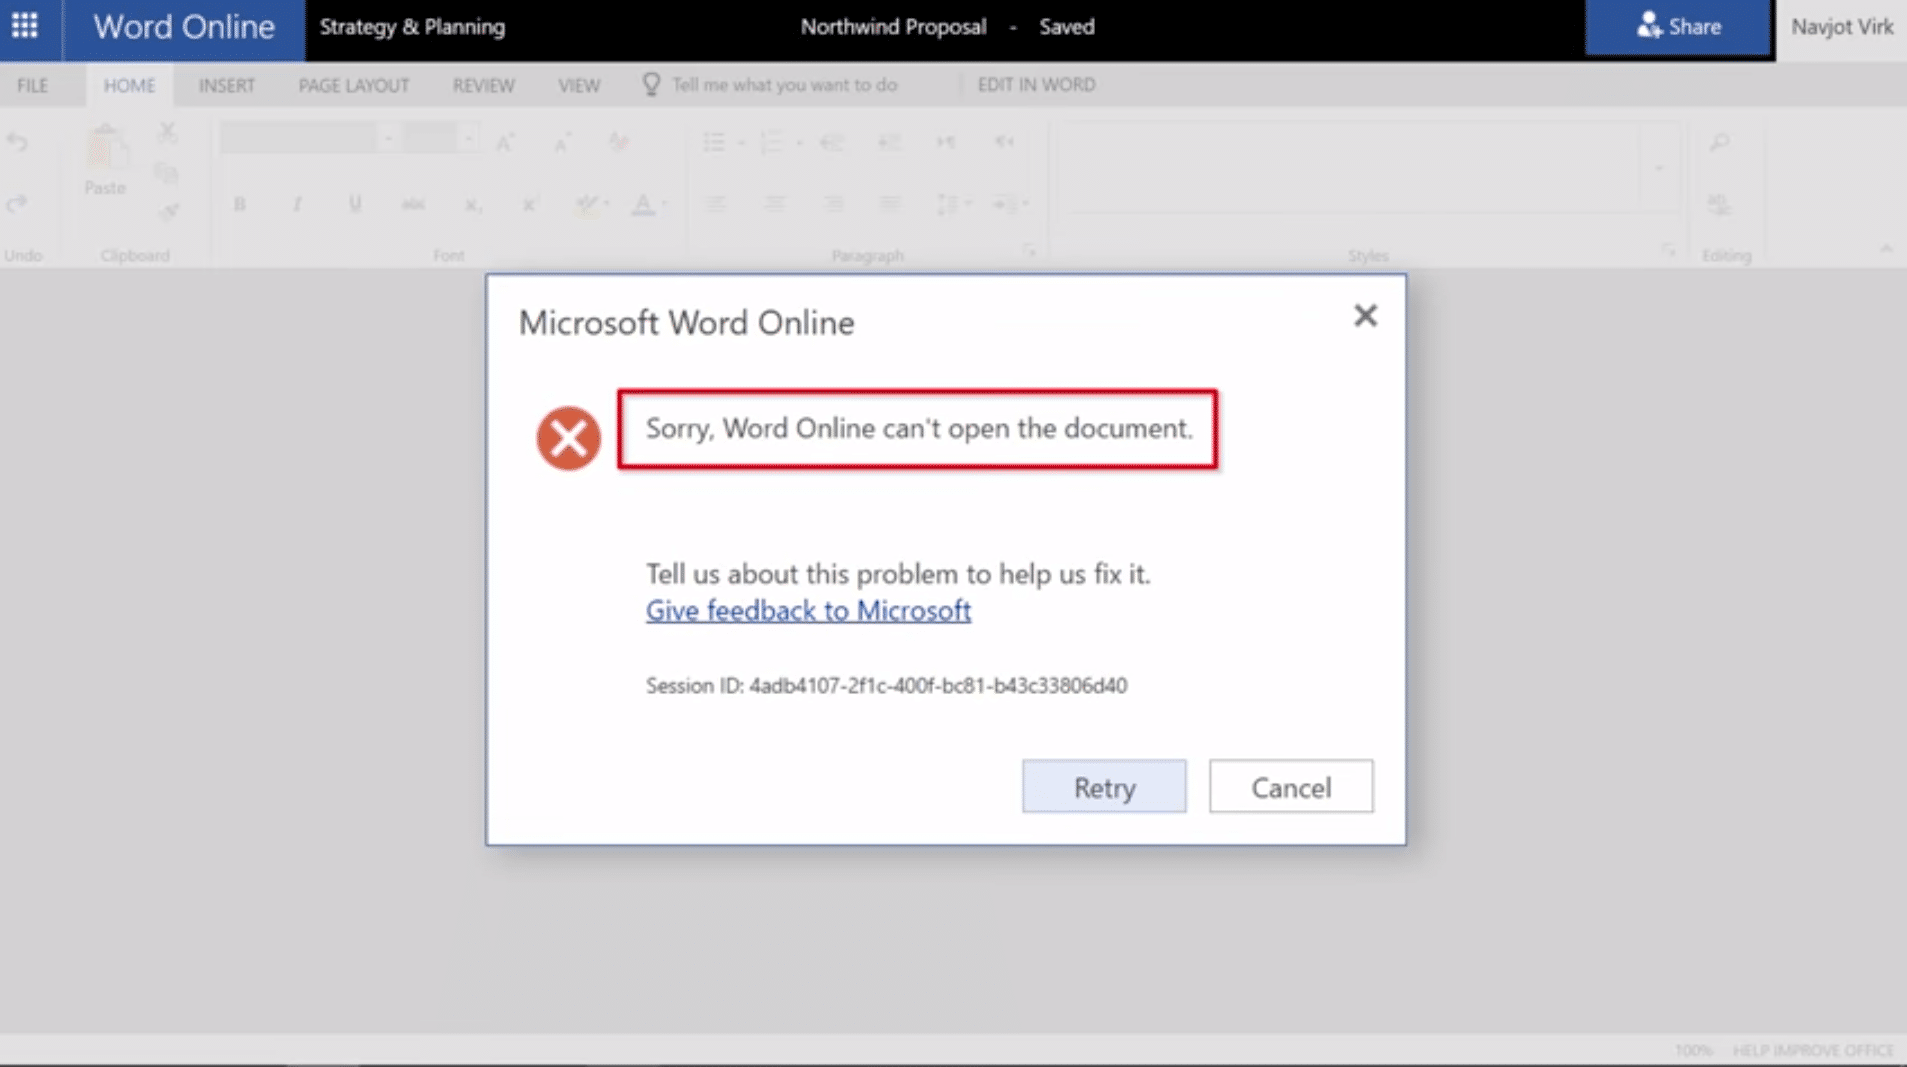Click the Justify alignment icon

889,204
